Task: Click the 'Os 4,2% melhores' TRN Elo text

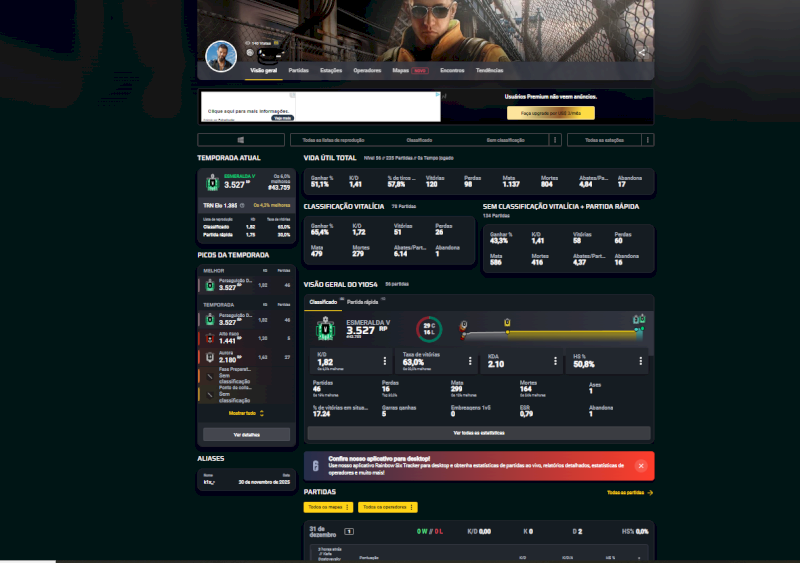Action: [x=272, y=205]
